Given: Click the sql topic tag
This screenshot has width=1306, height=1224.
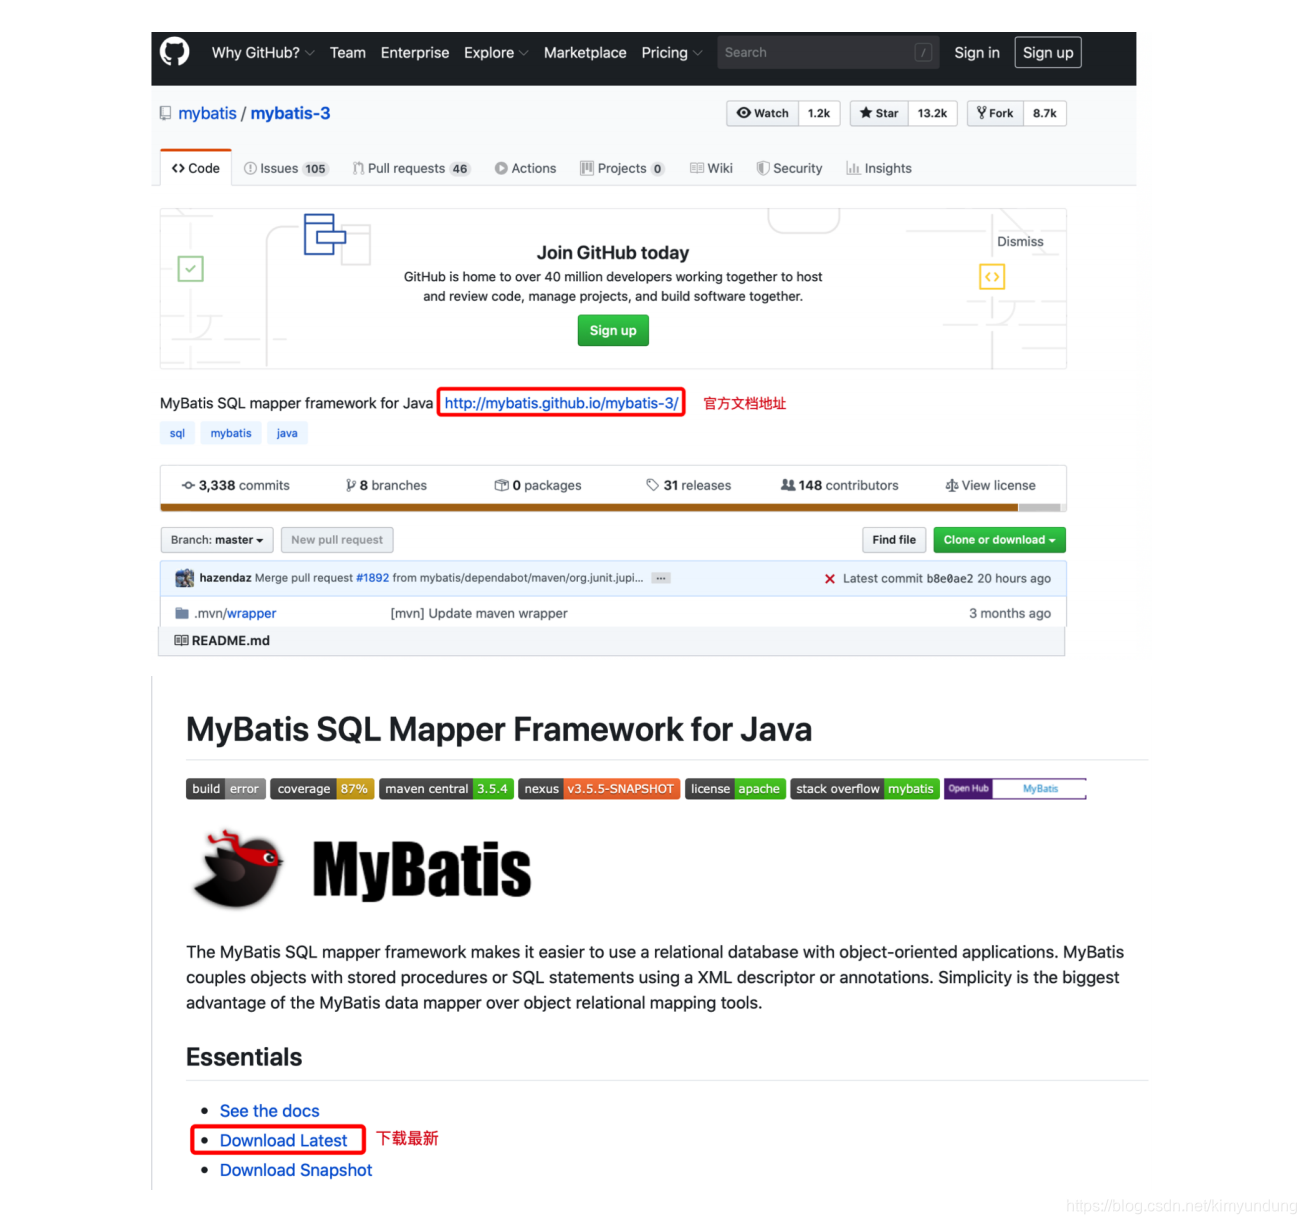Looking at the screenshot, I should pyautogui.click(x=177, y=433).
